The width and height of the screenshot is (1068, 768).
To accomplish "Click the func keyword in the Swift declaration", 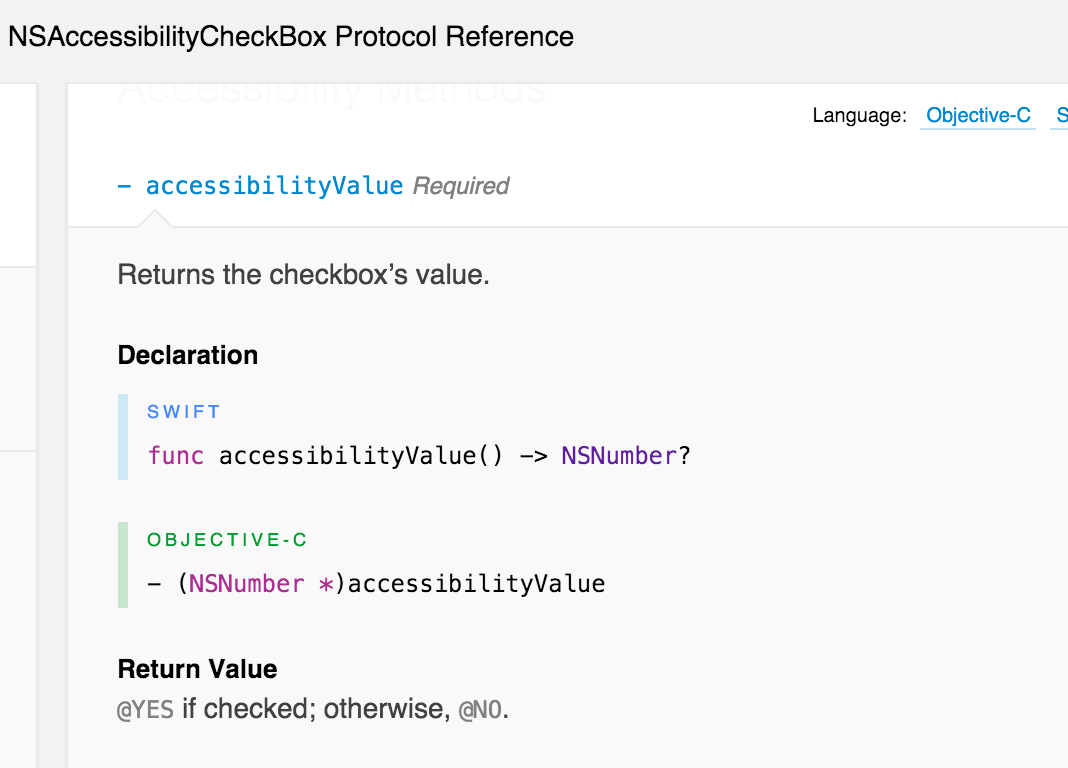I will tap(176, 456).
